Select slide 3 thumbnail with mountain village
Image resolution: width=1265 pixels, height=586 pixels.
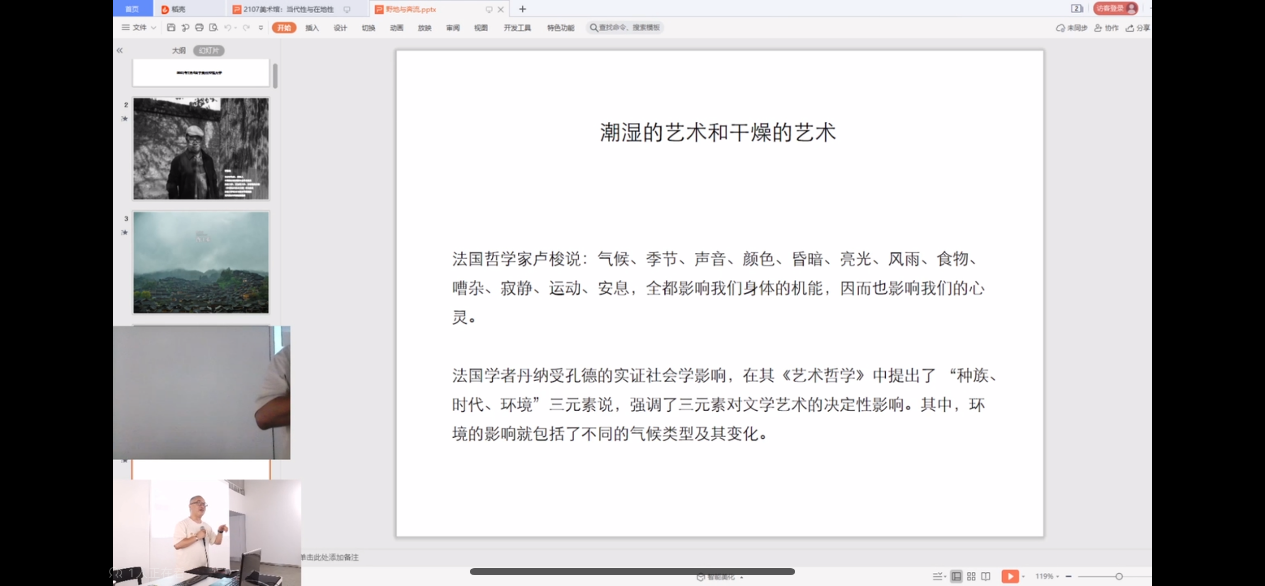[x=201, y=262]
